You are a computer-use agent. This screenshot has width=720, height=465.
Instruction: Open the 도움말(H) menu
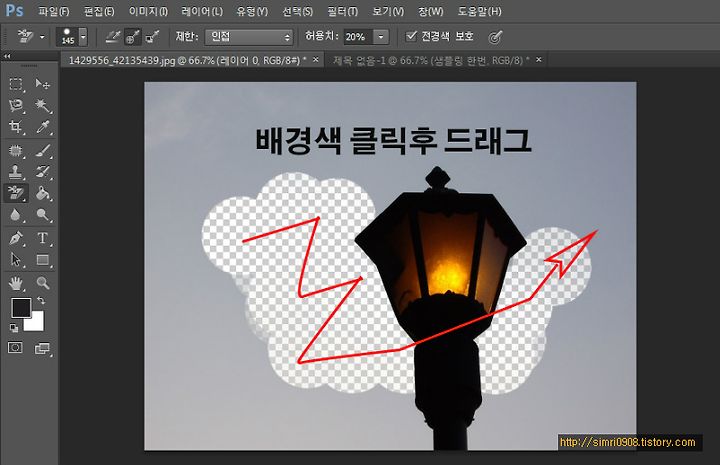tap(479, 11)
